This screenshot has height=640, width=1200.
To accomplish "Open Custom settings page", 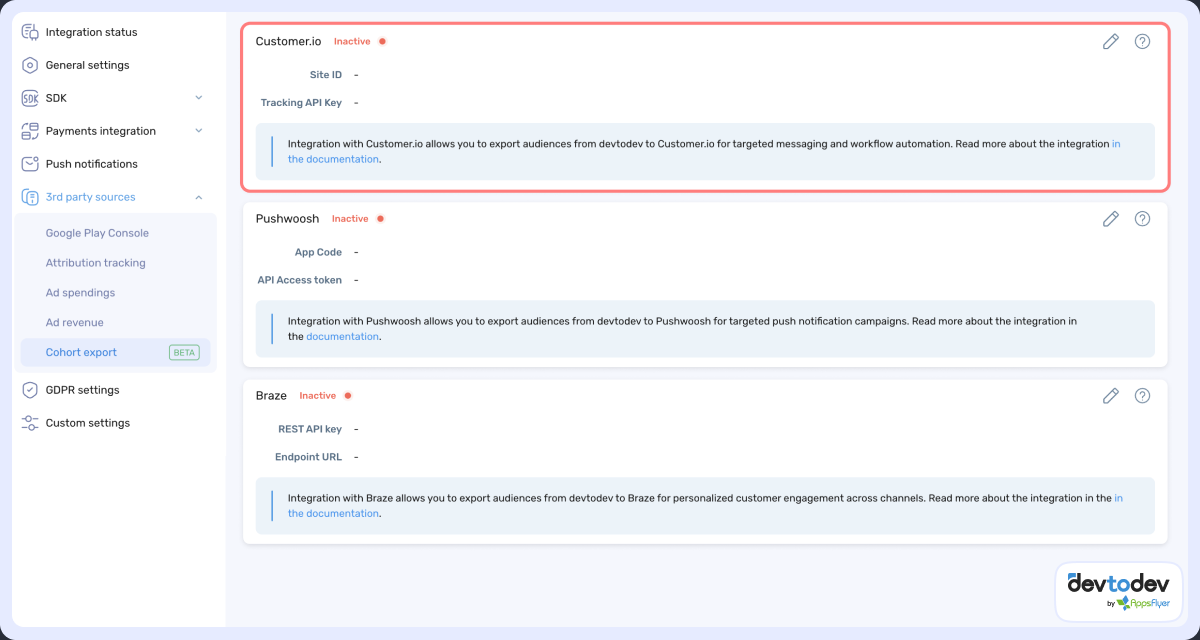I will click(x=87, y=423).
